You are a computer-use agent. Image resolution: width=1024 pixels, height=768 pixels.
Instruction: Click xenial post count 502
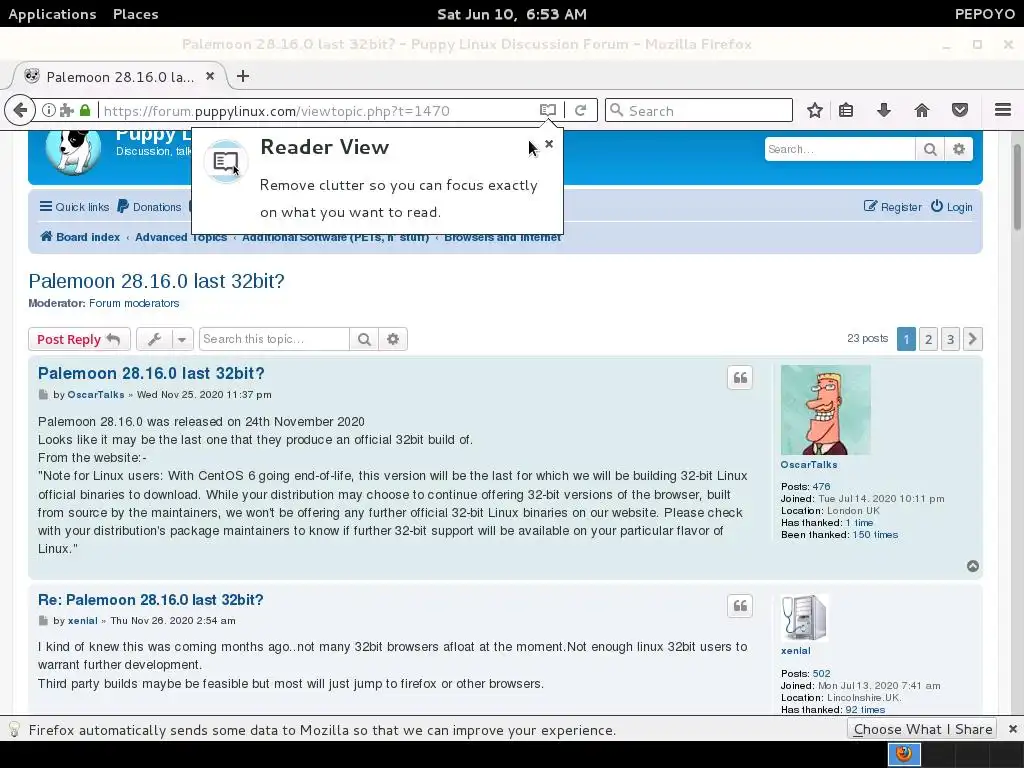pos(822,673)
